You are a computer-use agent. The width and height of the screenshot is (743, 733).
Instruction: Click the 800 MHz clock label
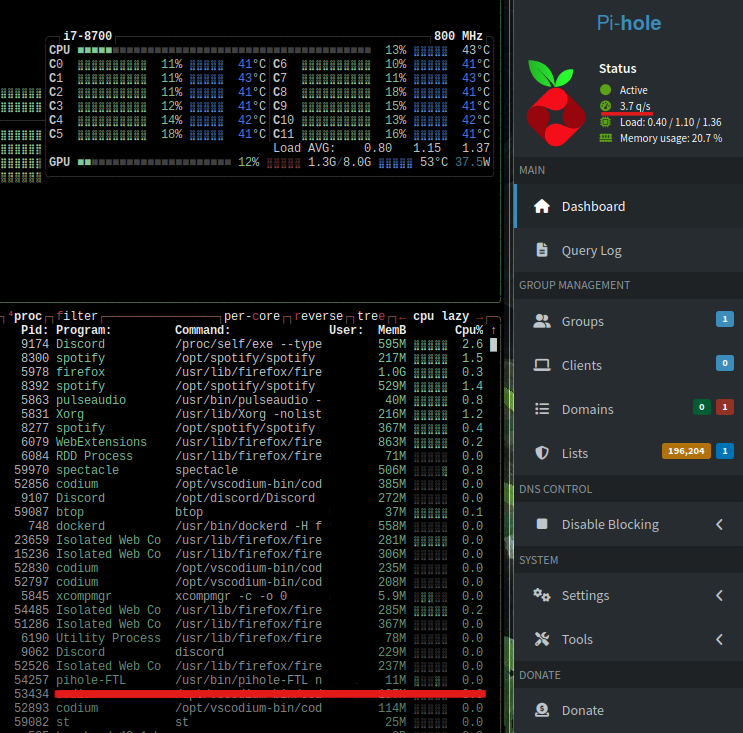point(458,36)
